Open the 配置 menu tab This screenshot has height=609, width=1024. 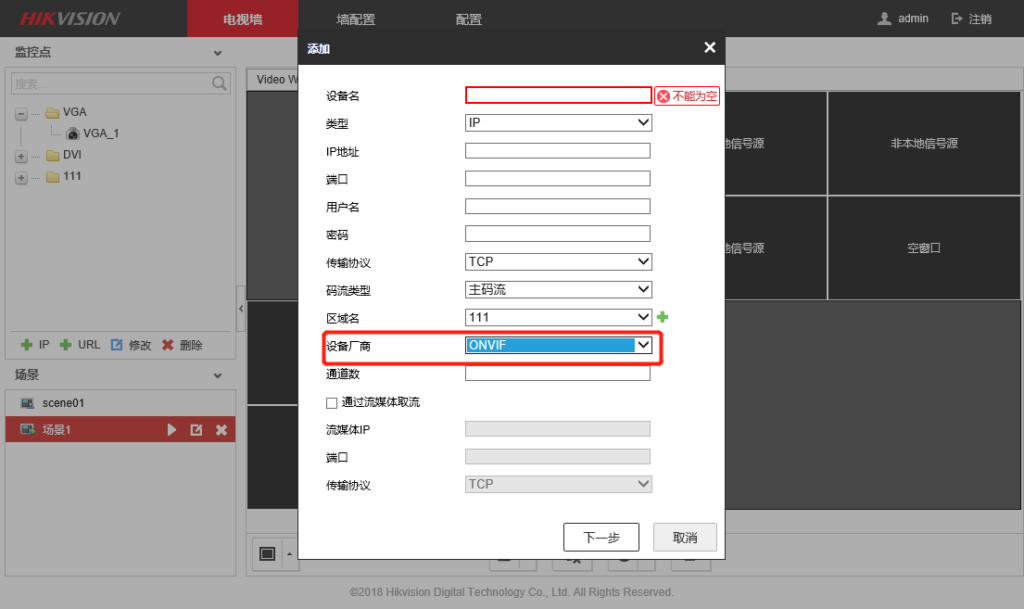pos(467,18)
